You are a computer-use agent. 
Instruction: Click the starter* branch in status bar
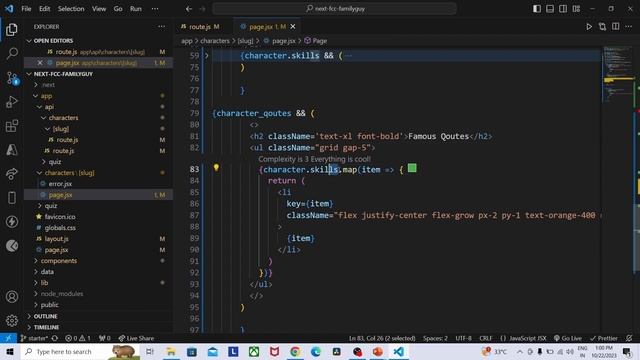pyautogui.click(x=33, y=338)
